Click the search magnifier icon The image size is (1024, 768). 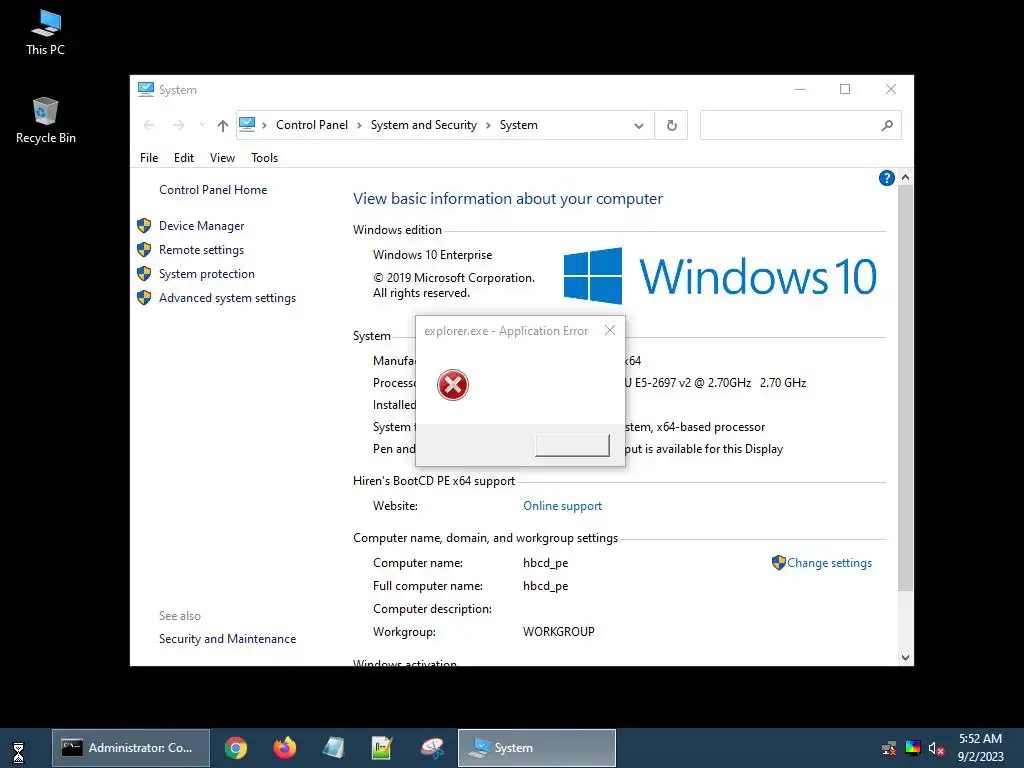pos(886,125)
